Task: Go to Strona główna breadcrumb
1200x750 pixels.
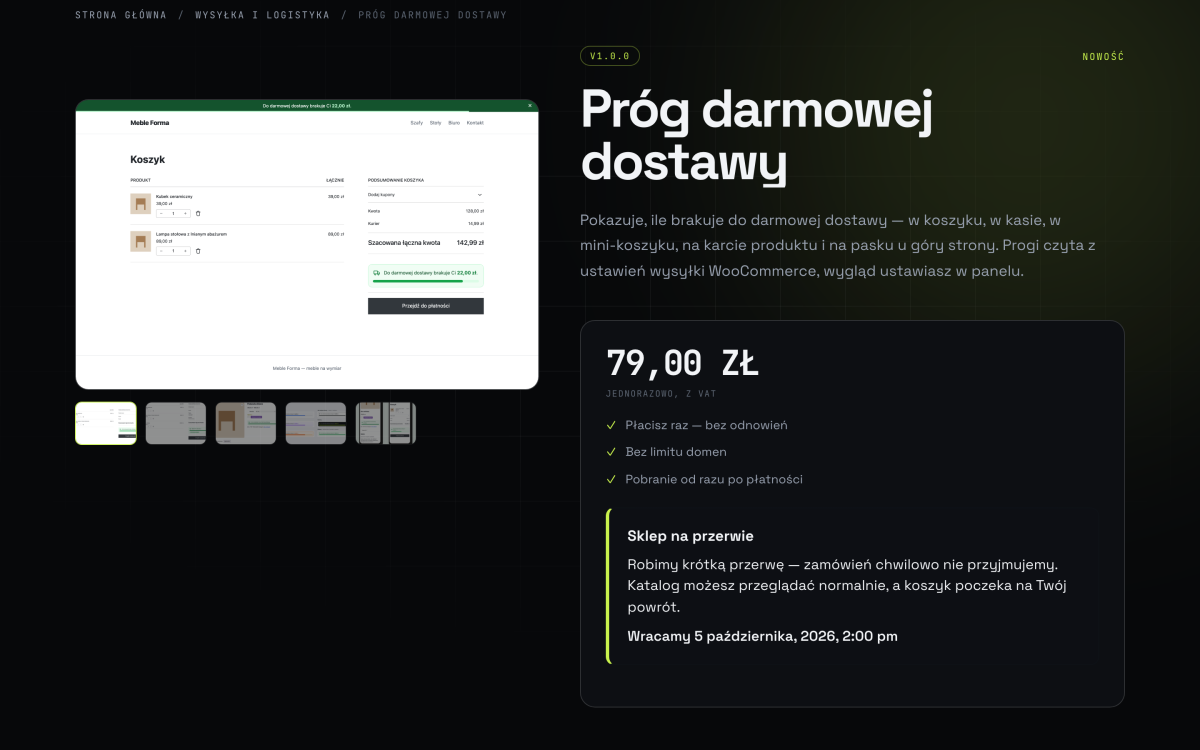Action: pos(121,15)
